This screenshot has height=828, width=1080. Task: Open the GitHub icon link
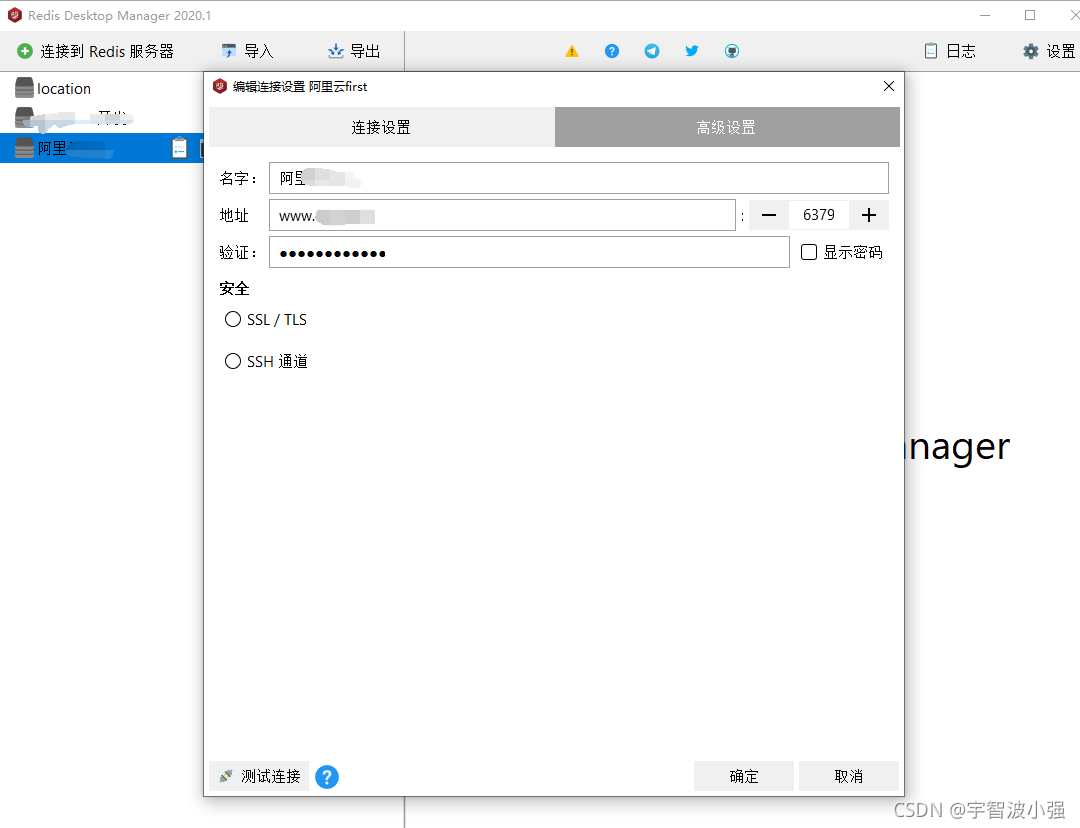[731, 51]
